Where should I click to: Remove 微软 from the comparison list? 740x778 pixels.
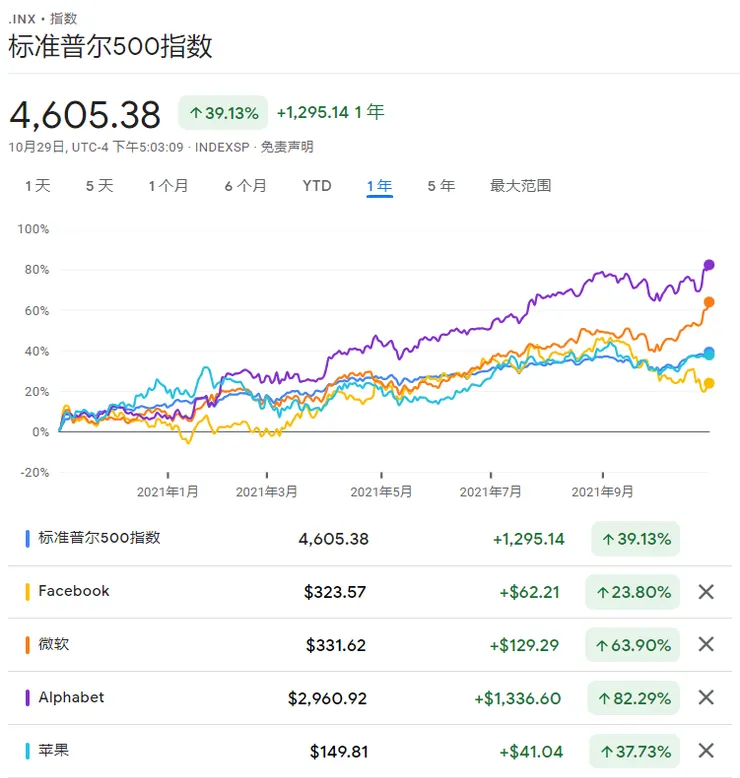pos(706,645)
